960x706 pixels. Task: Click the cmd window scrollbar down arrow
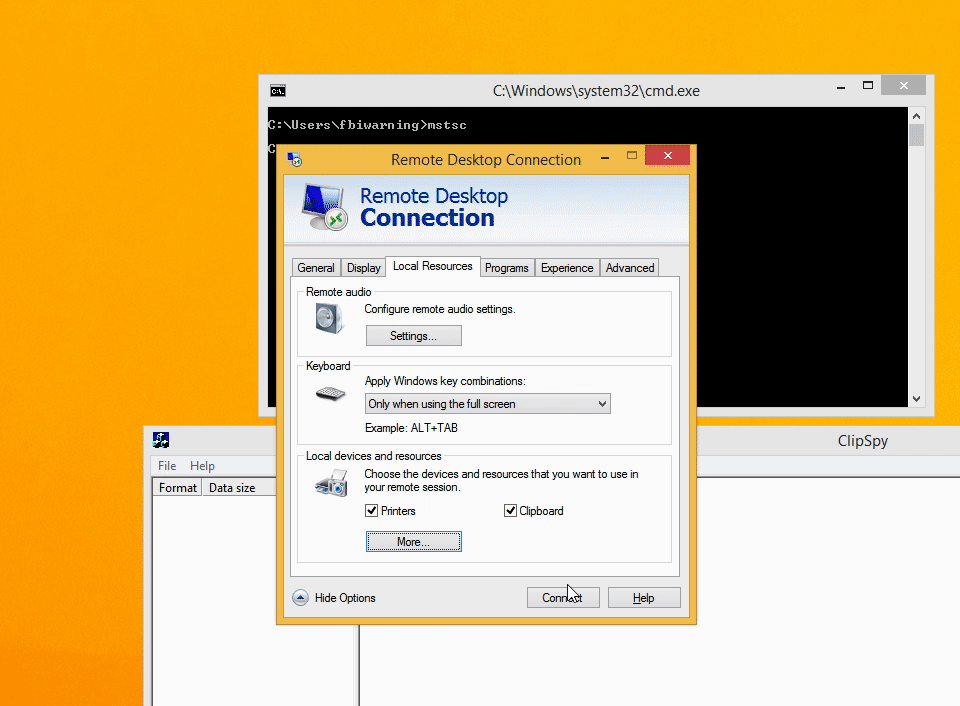click(x=916, y=399)
